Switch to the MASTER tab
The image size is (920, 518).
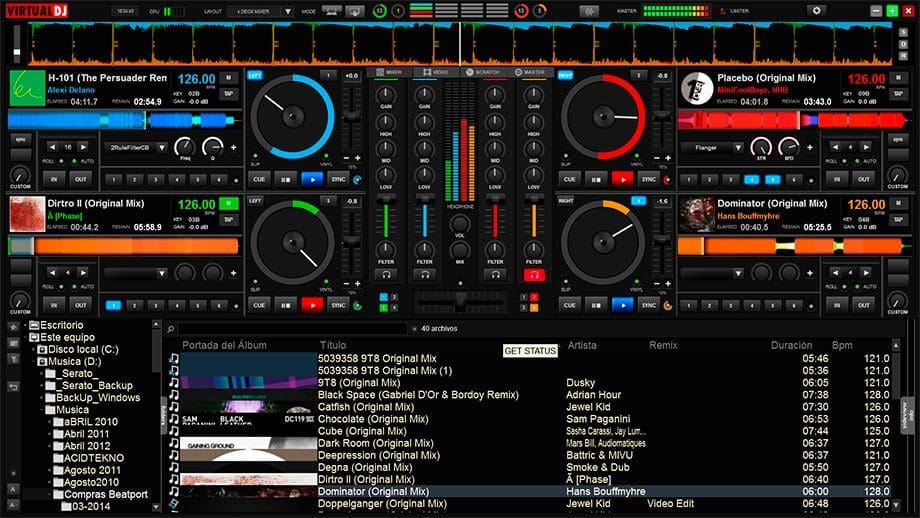click(x=530, y=72)
